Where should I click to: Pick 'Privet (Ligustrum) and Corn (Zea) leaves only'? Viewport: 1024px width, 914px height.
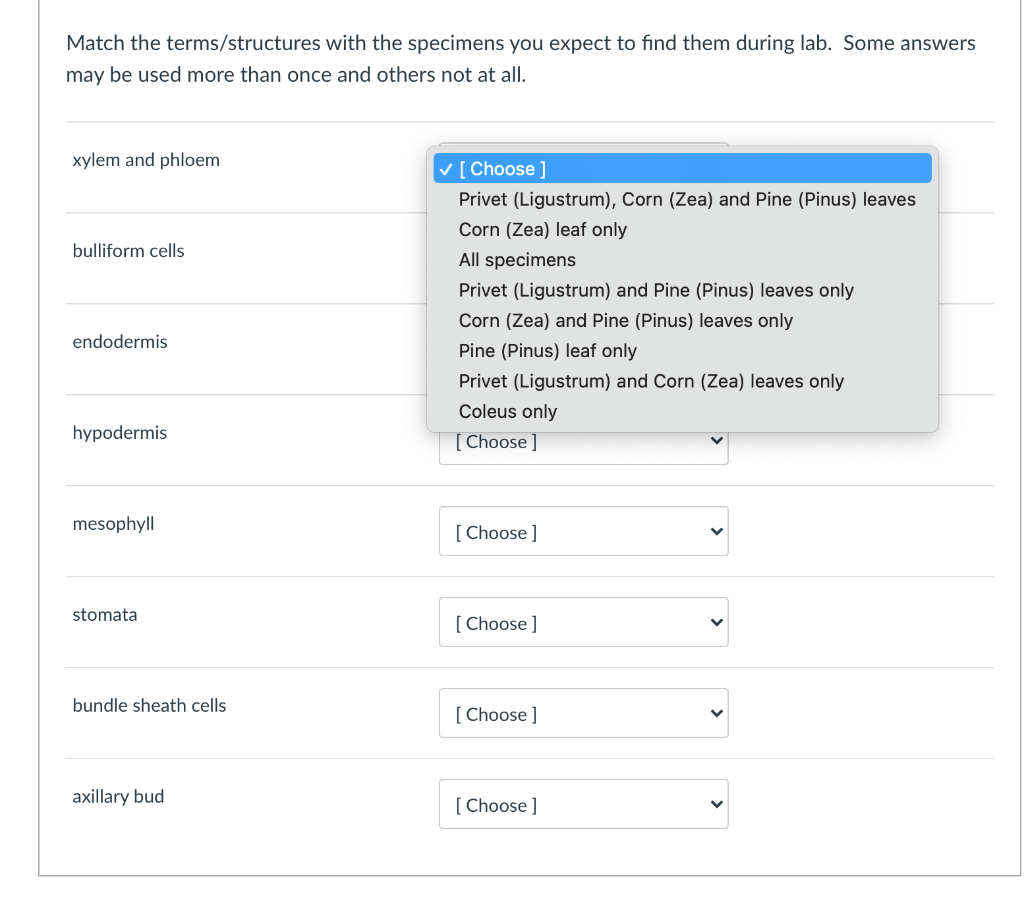[x=651, y=381]
